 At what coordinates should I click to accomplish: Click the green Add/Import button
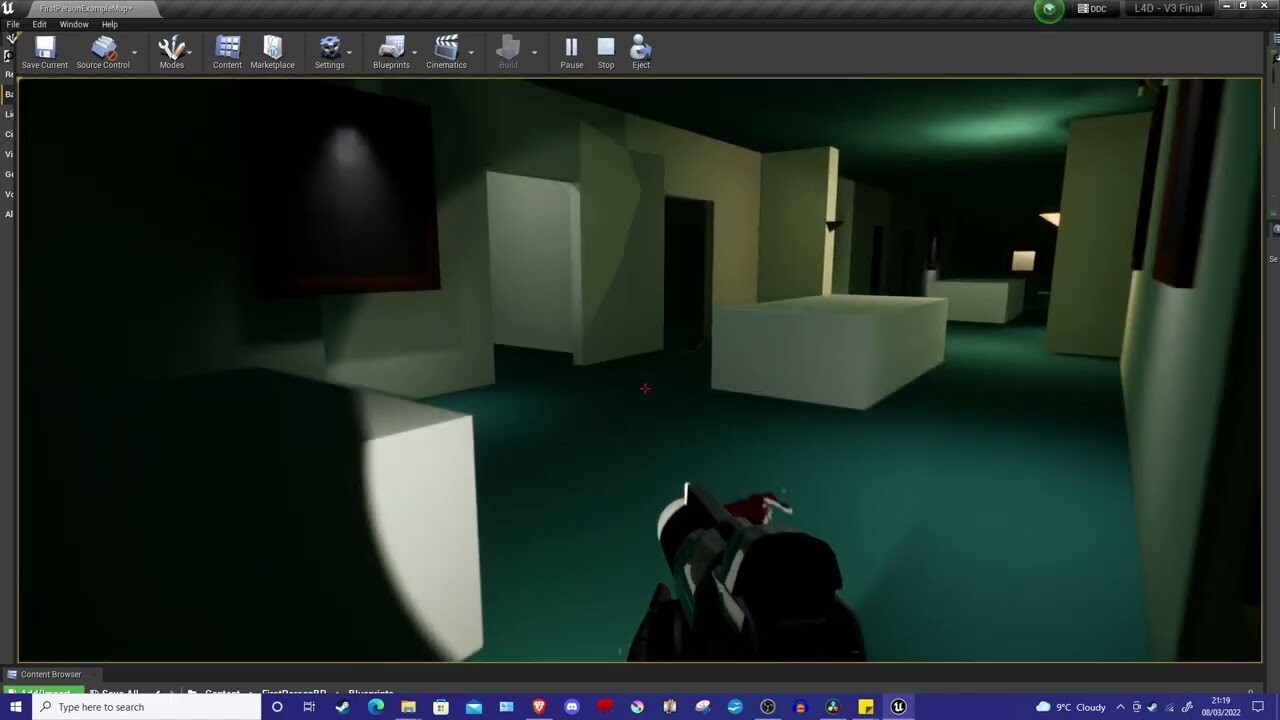pos(42,691)
